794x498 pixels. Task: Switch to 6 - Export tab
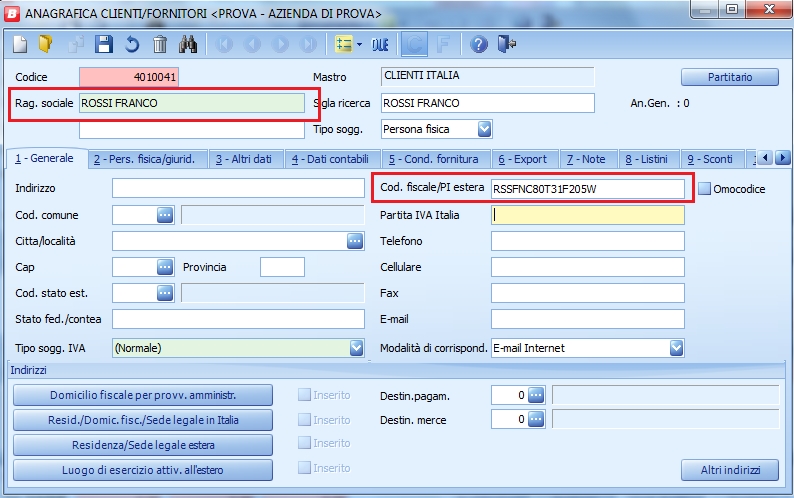[523, 159]
